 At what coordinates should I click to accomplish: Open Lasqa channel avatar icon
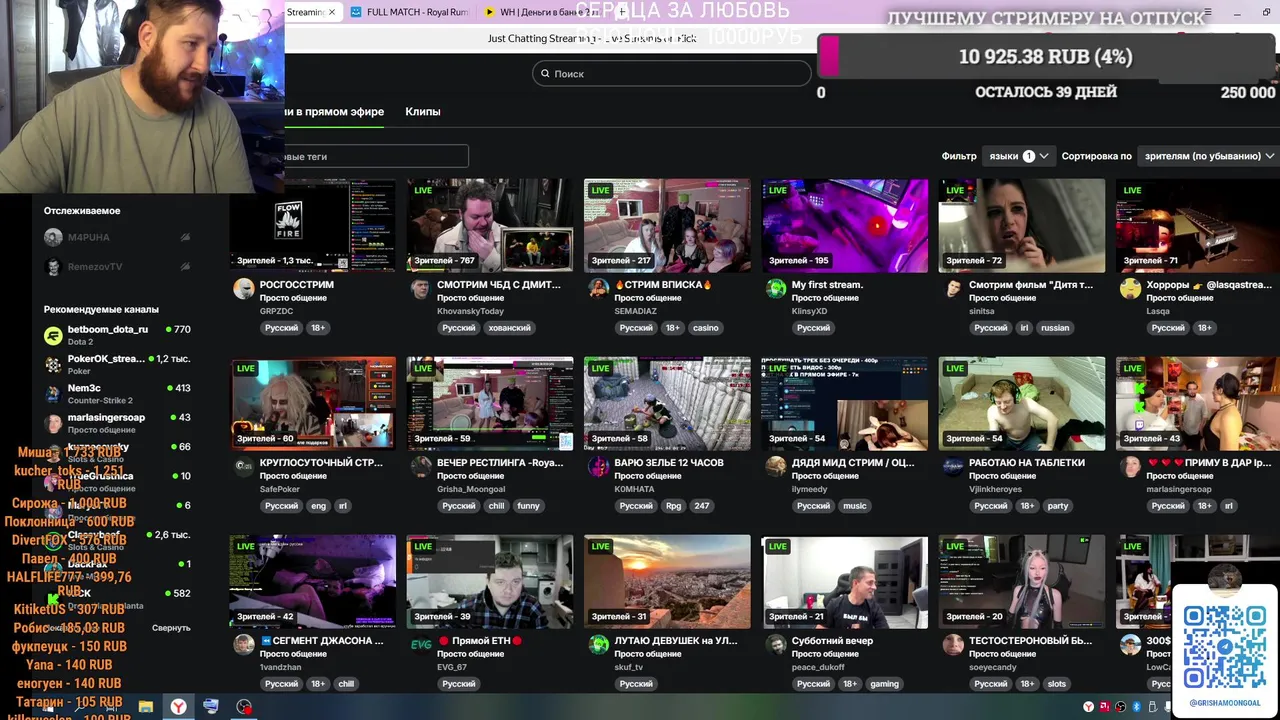point(1130,289)
